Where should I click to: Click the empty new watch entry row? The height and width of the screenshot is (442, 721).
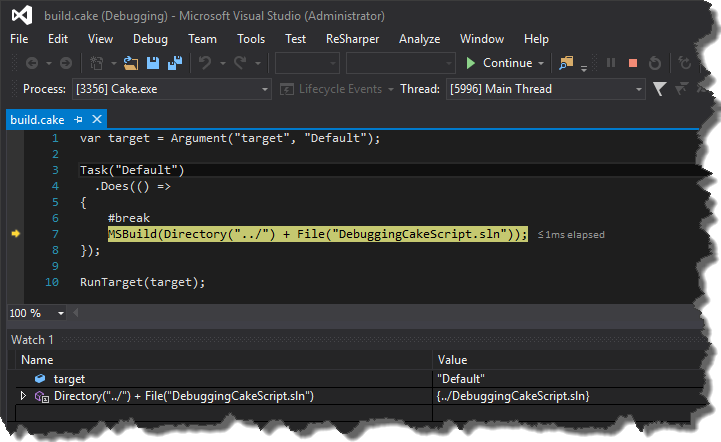pos(223,413)
